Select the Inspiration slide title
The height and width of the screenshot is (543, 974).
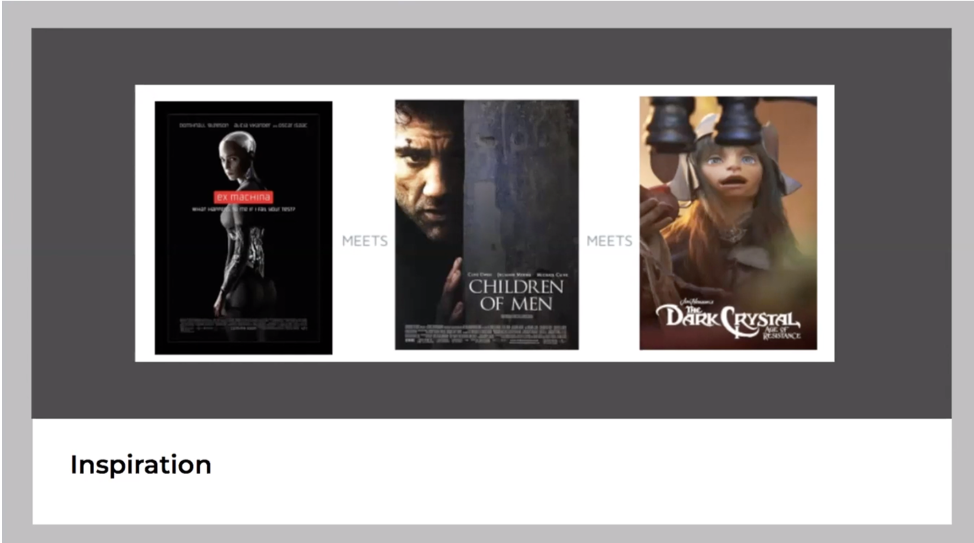click(141, 465)
